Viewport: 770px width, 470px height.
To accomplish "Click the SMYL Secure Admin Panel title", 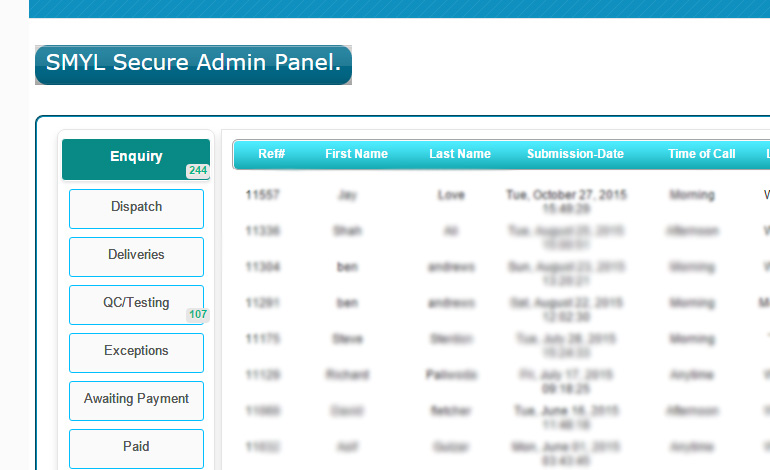I will 193,65.
